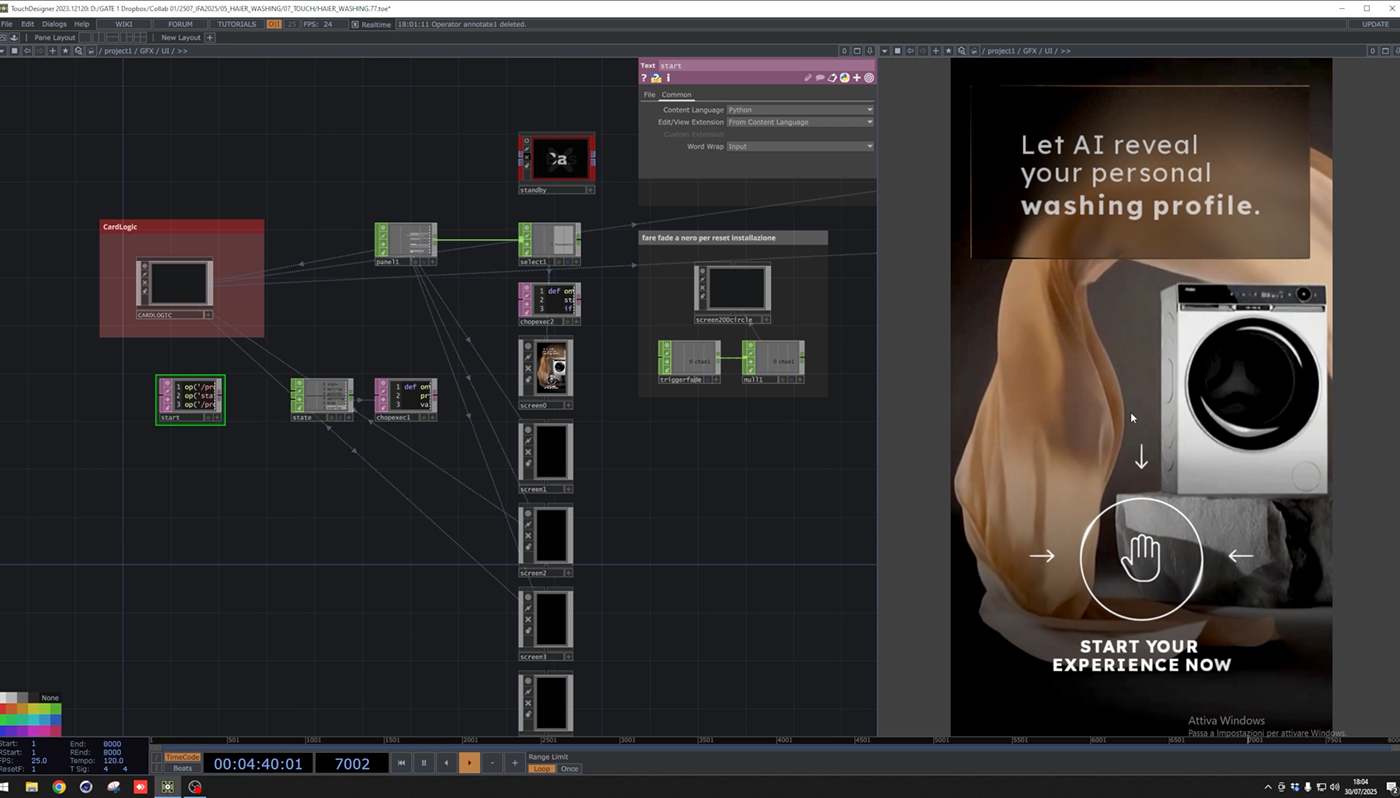Toggle the Realtime checkbox
The height and width of the screenshot is (798, 1400).
(x=355, y=24)
